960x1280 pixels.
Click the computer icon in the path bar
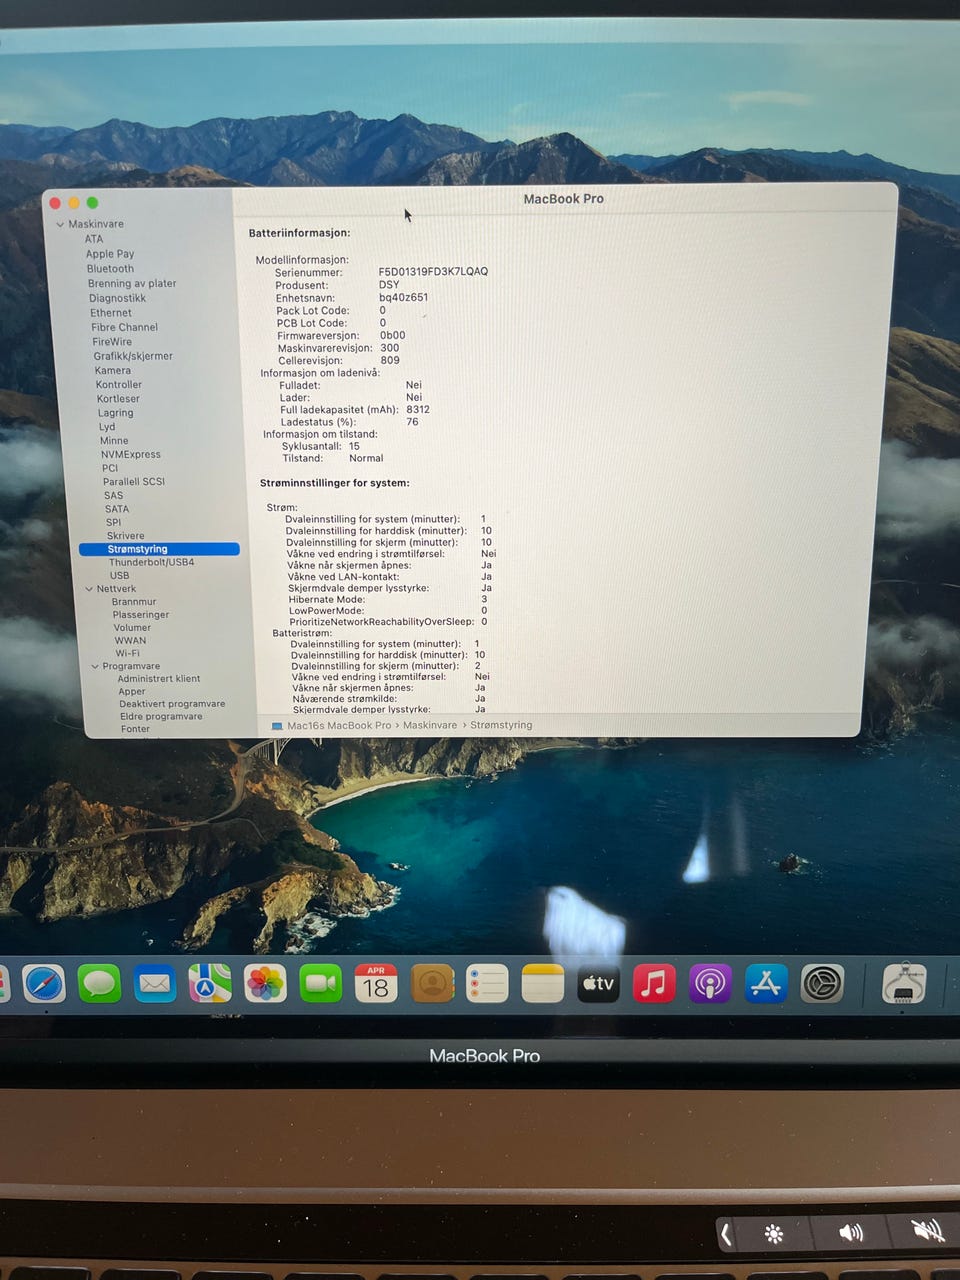(277, 726)
